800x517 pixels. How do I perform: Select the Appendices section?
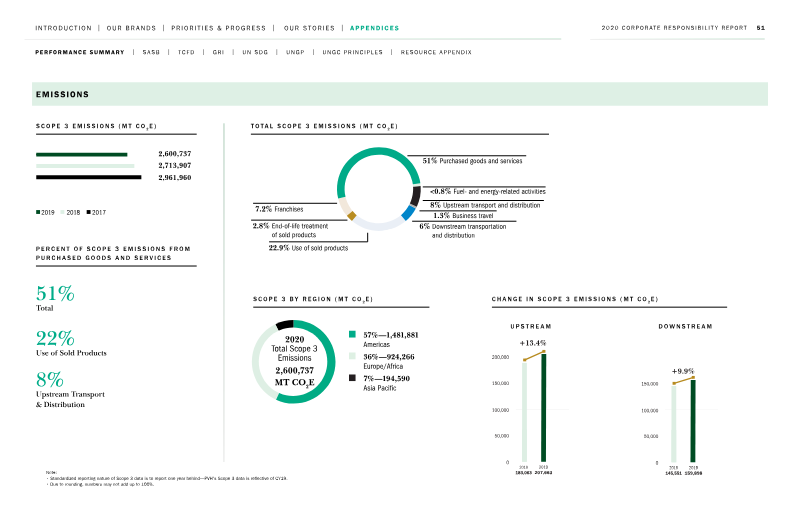[374, 28]
